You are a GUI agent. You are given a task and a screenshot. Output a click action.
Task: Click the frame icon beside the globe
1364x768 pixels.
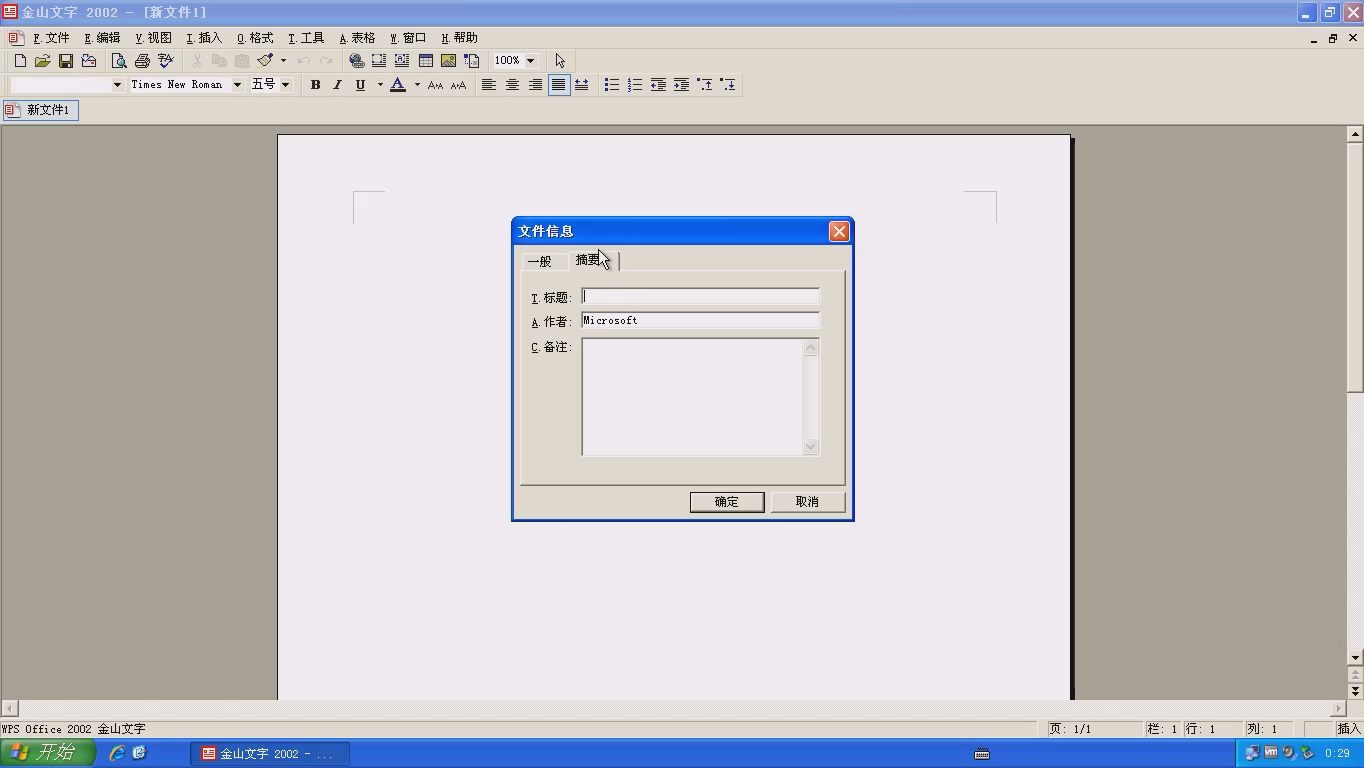[379, 61]
